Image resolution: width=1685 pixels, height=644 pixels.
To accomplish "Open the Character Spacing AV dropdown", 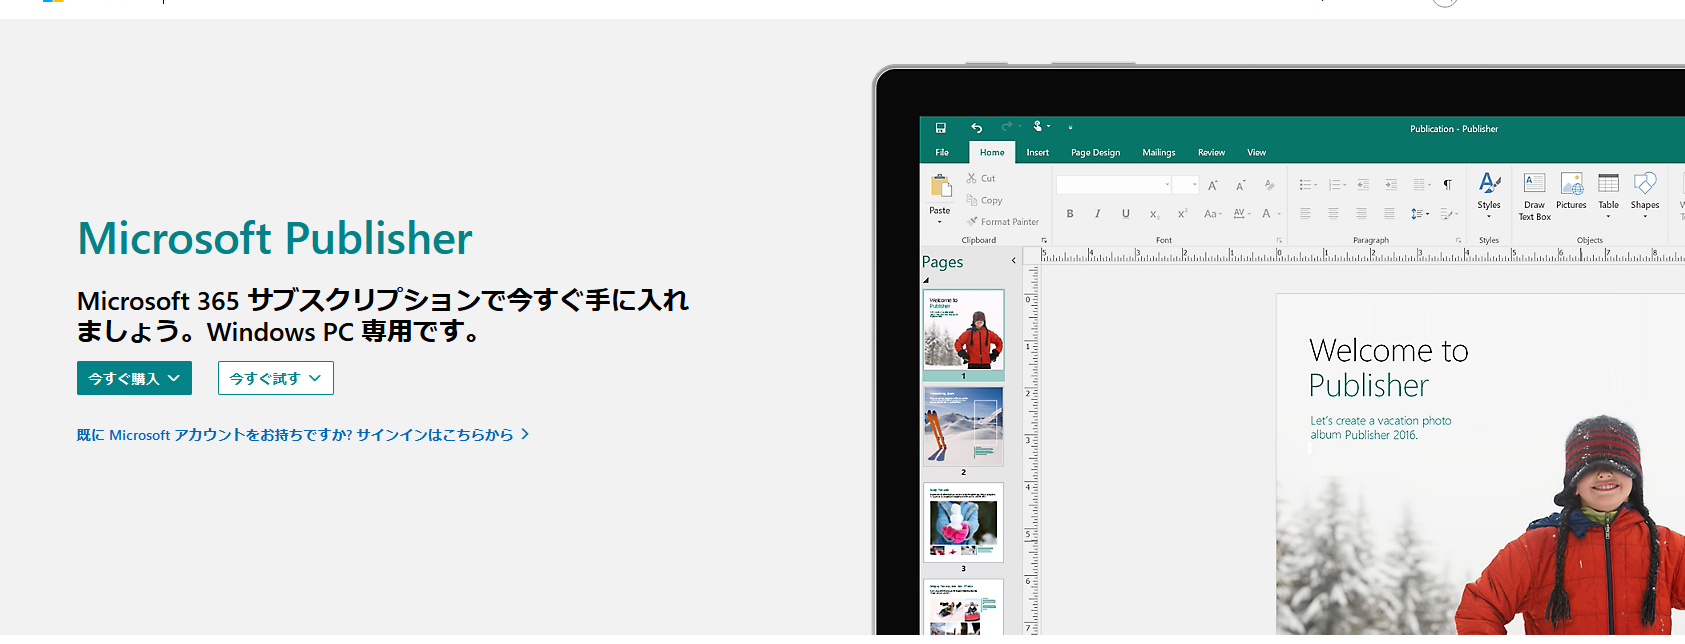I will tap(1242, 214).
